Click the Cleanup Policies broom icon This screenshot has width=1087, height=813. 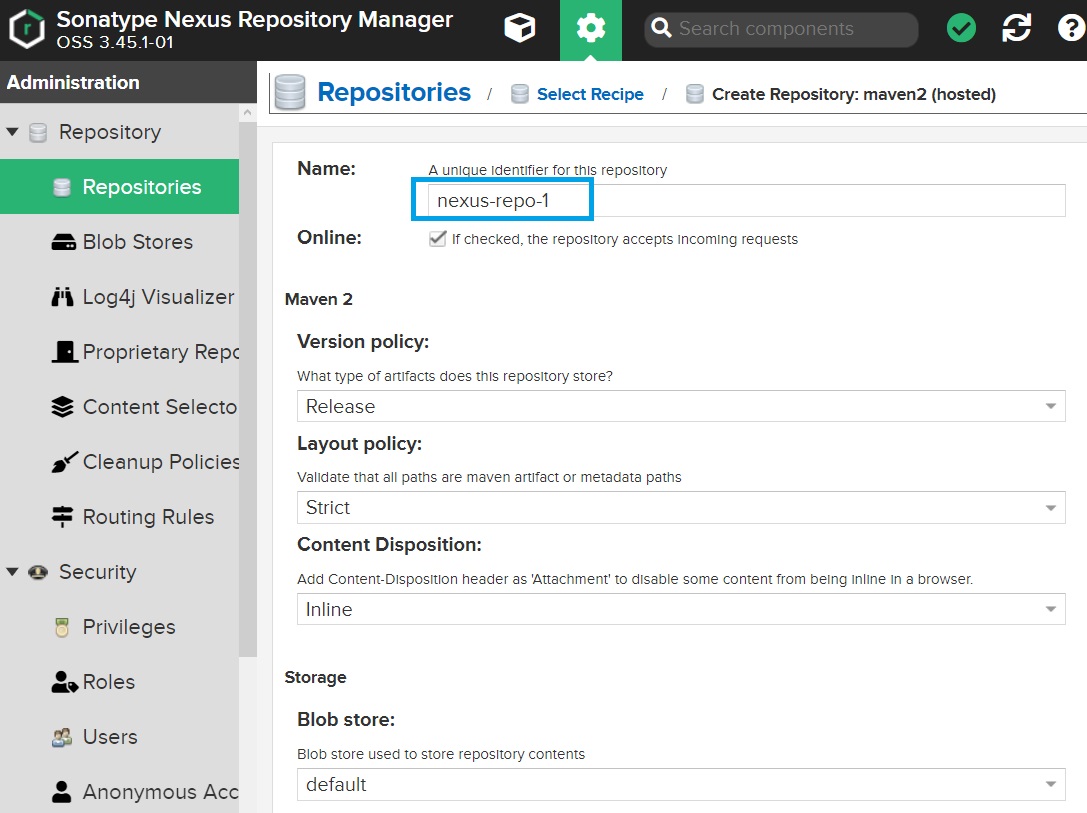pyautogui.click(x=64, y=462)
